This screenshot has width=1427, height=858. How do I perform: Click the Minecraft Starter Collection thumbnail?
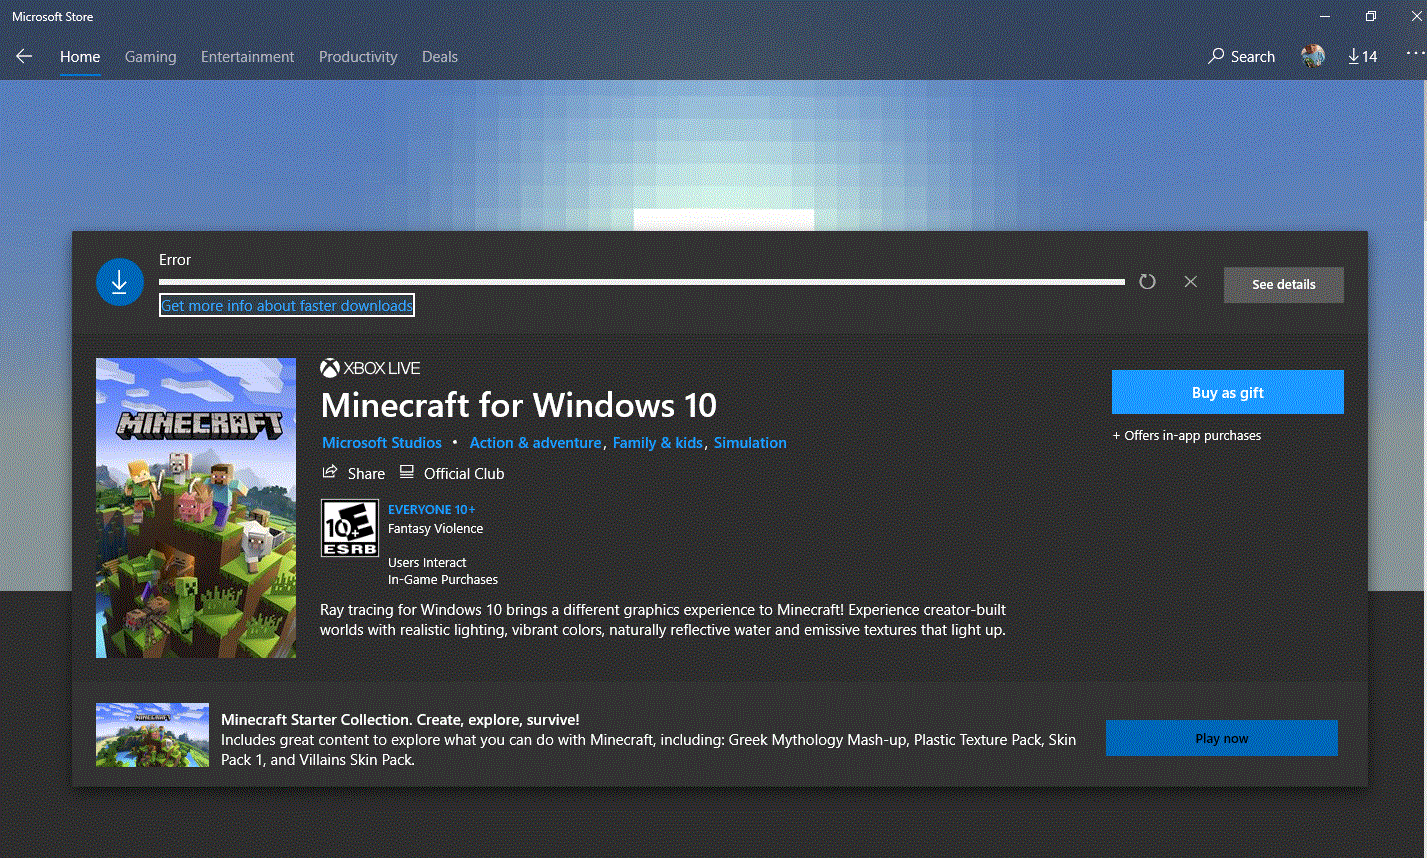coord(152,735)
